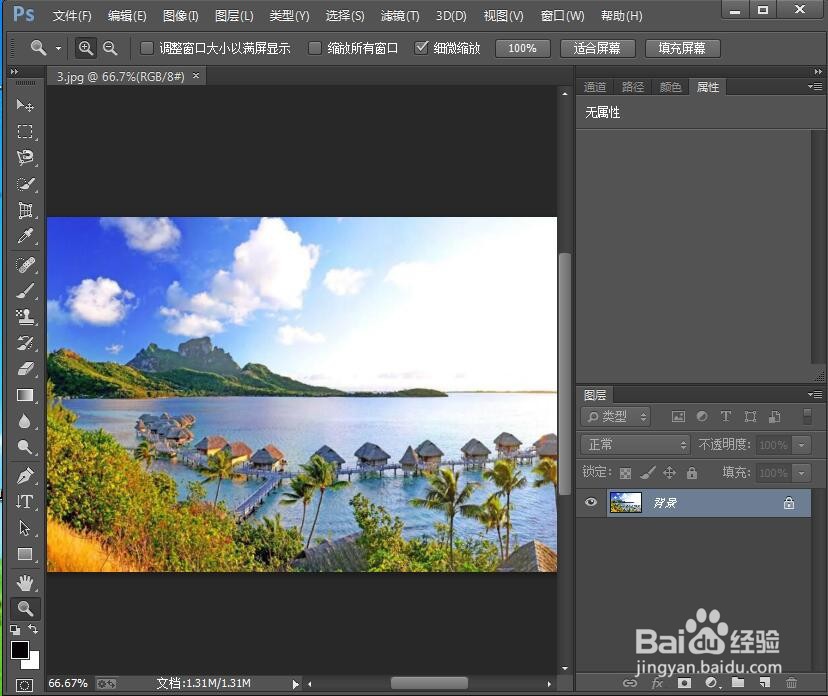Select the Crop tool
This screenshot has height=696, width=828.
[25, 210]
